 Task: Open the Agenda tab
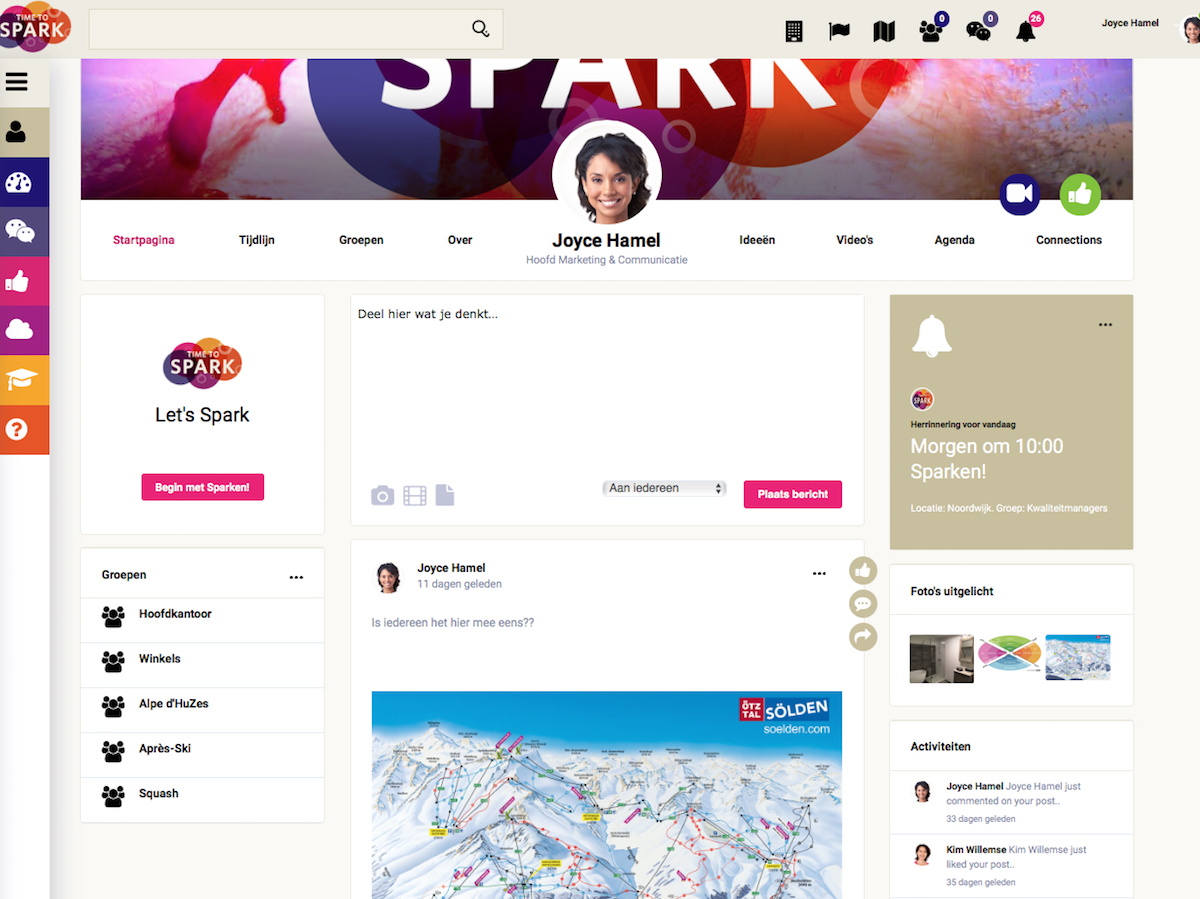(x=955, y=240)
